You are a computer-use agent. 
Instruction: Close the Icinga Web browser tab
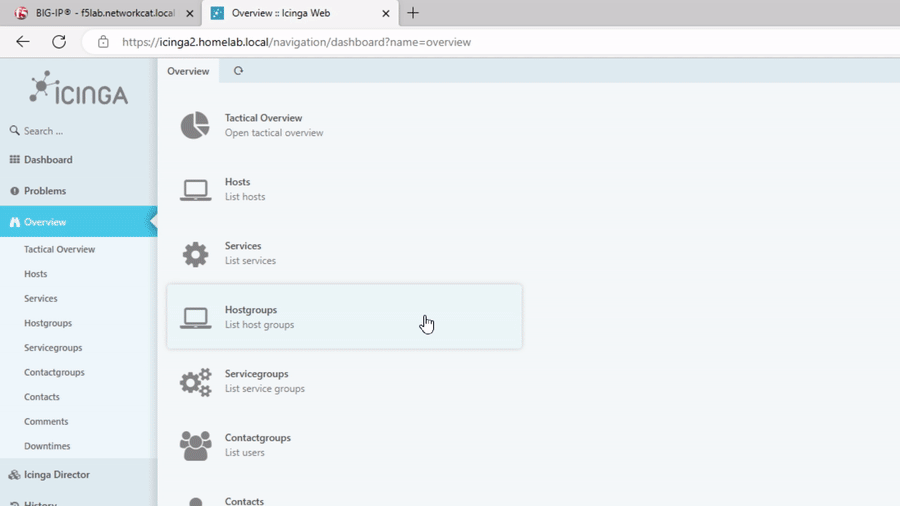click(386, 13)
